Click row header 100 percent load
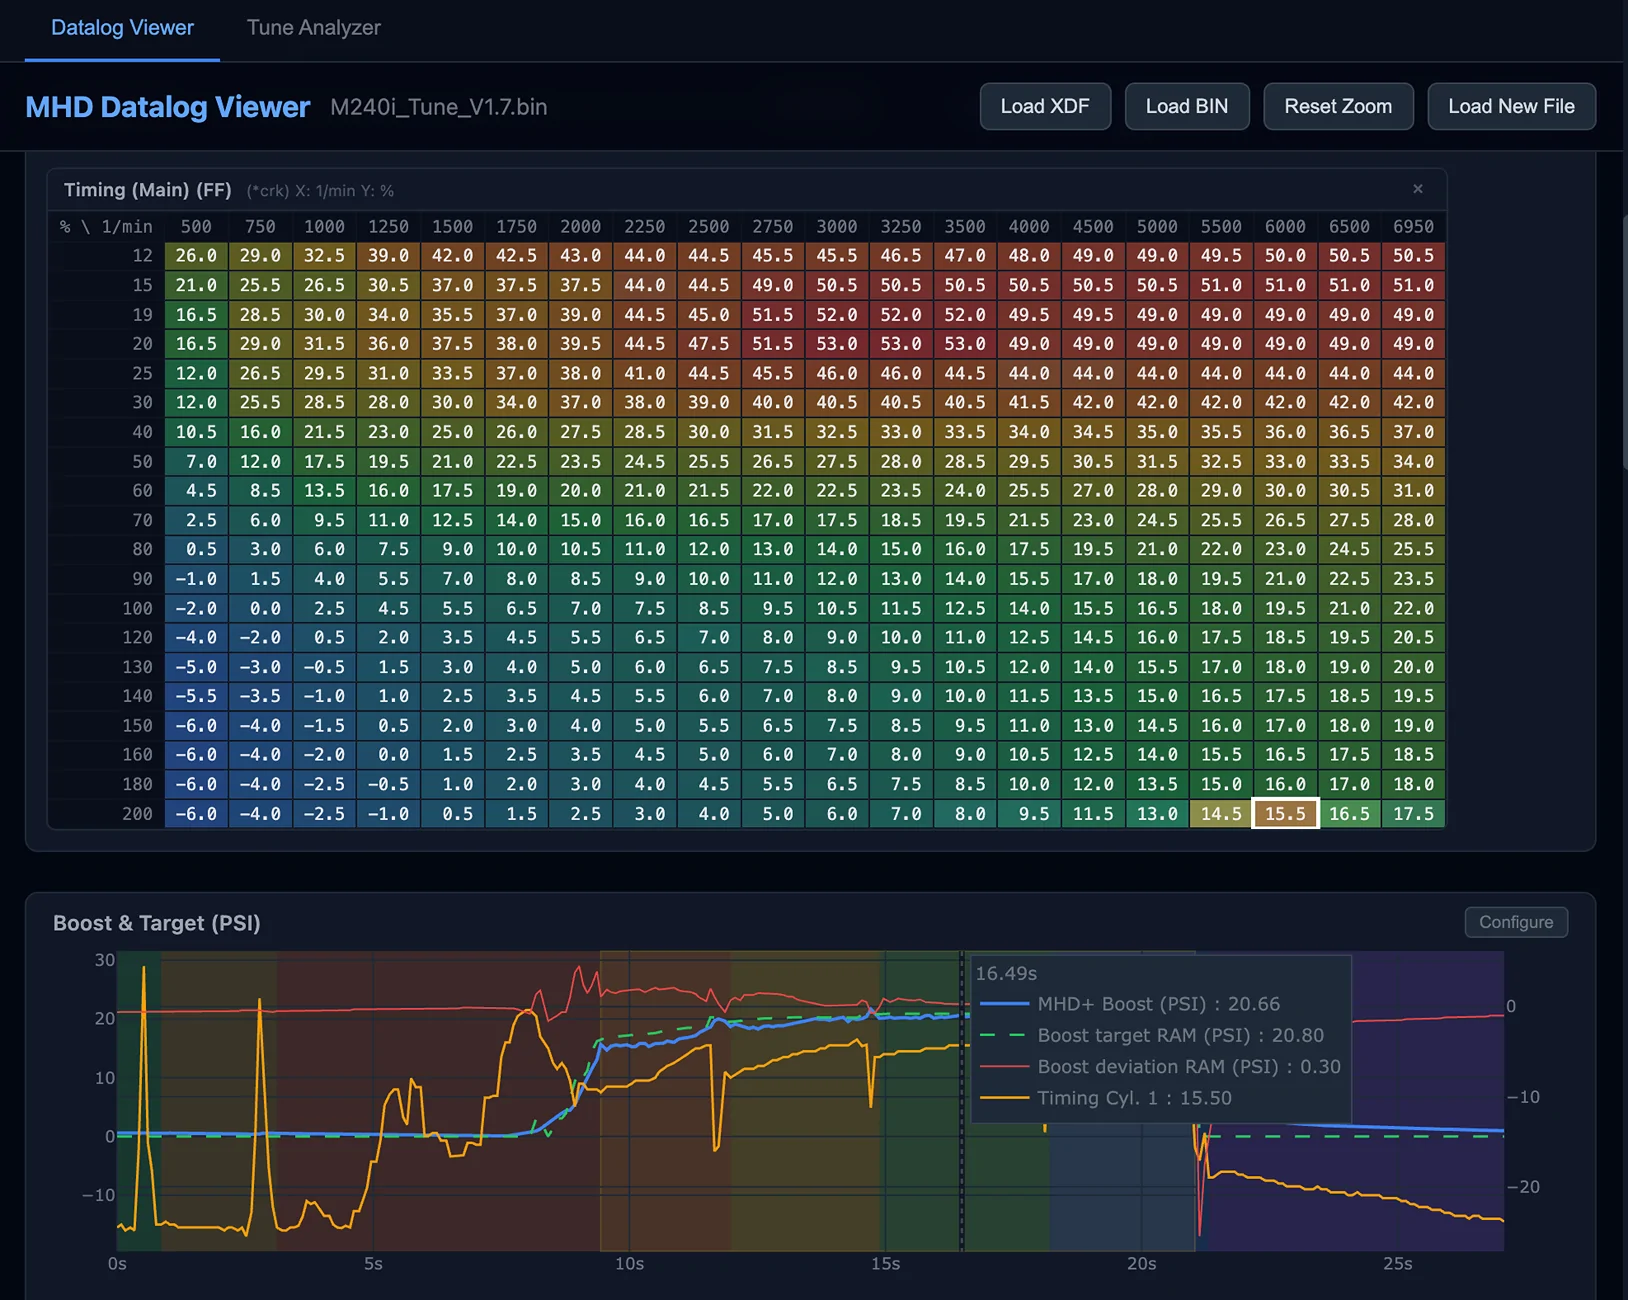 (137, 608)
